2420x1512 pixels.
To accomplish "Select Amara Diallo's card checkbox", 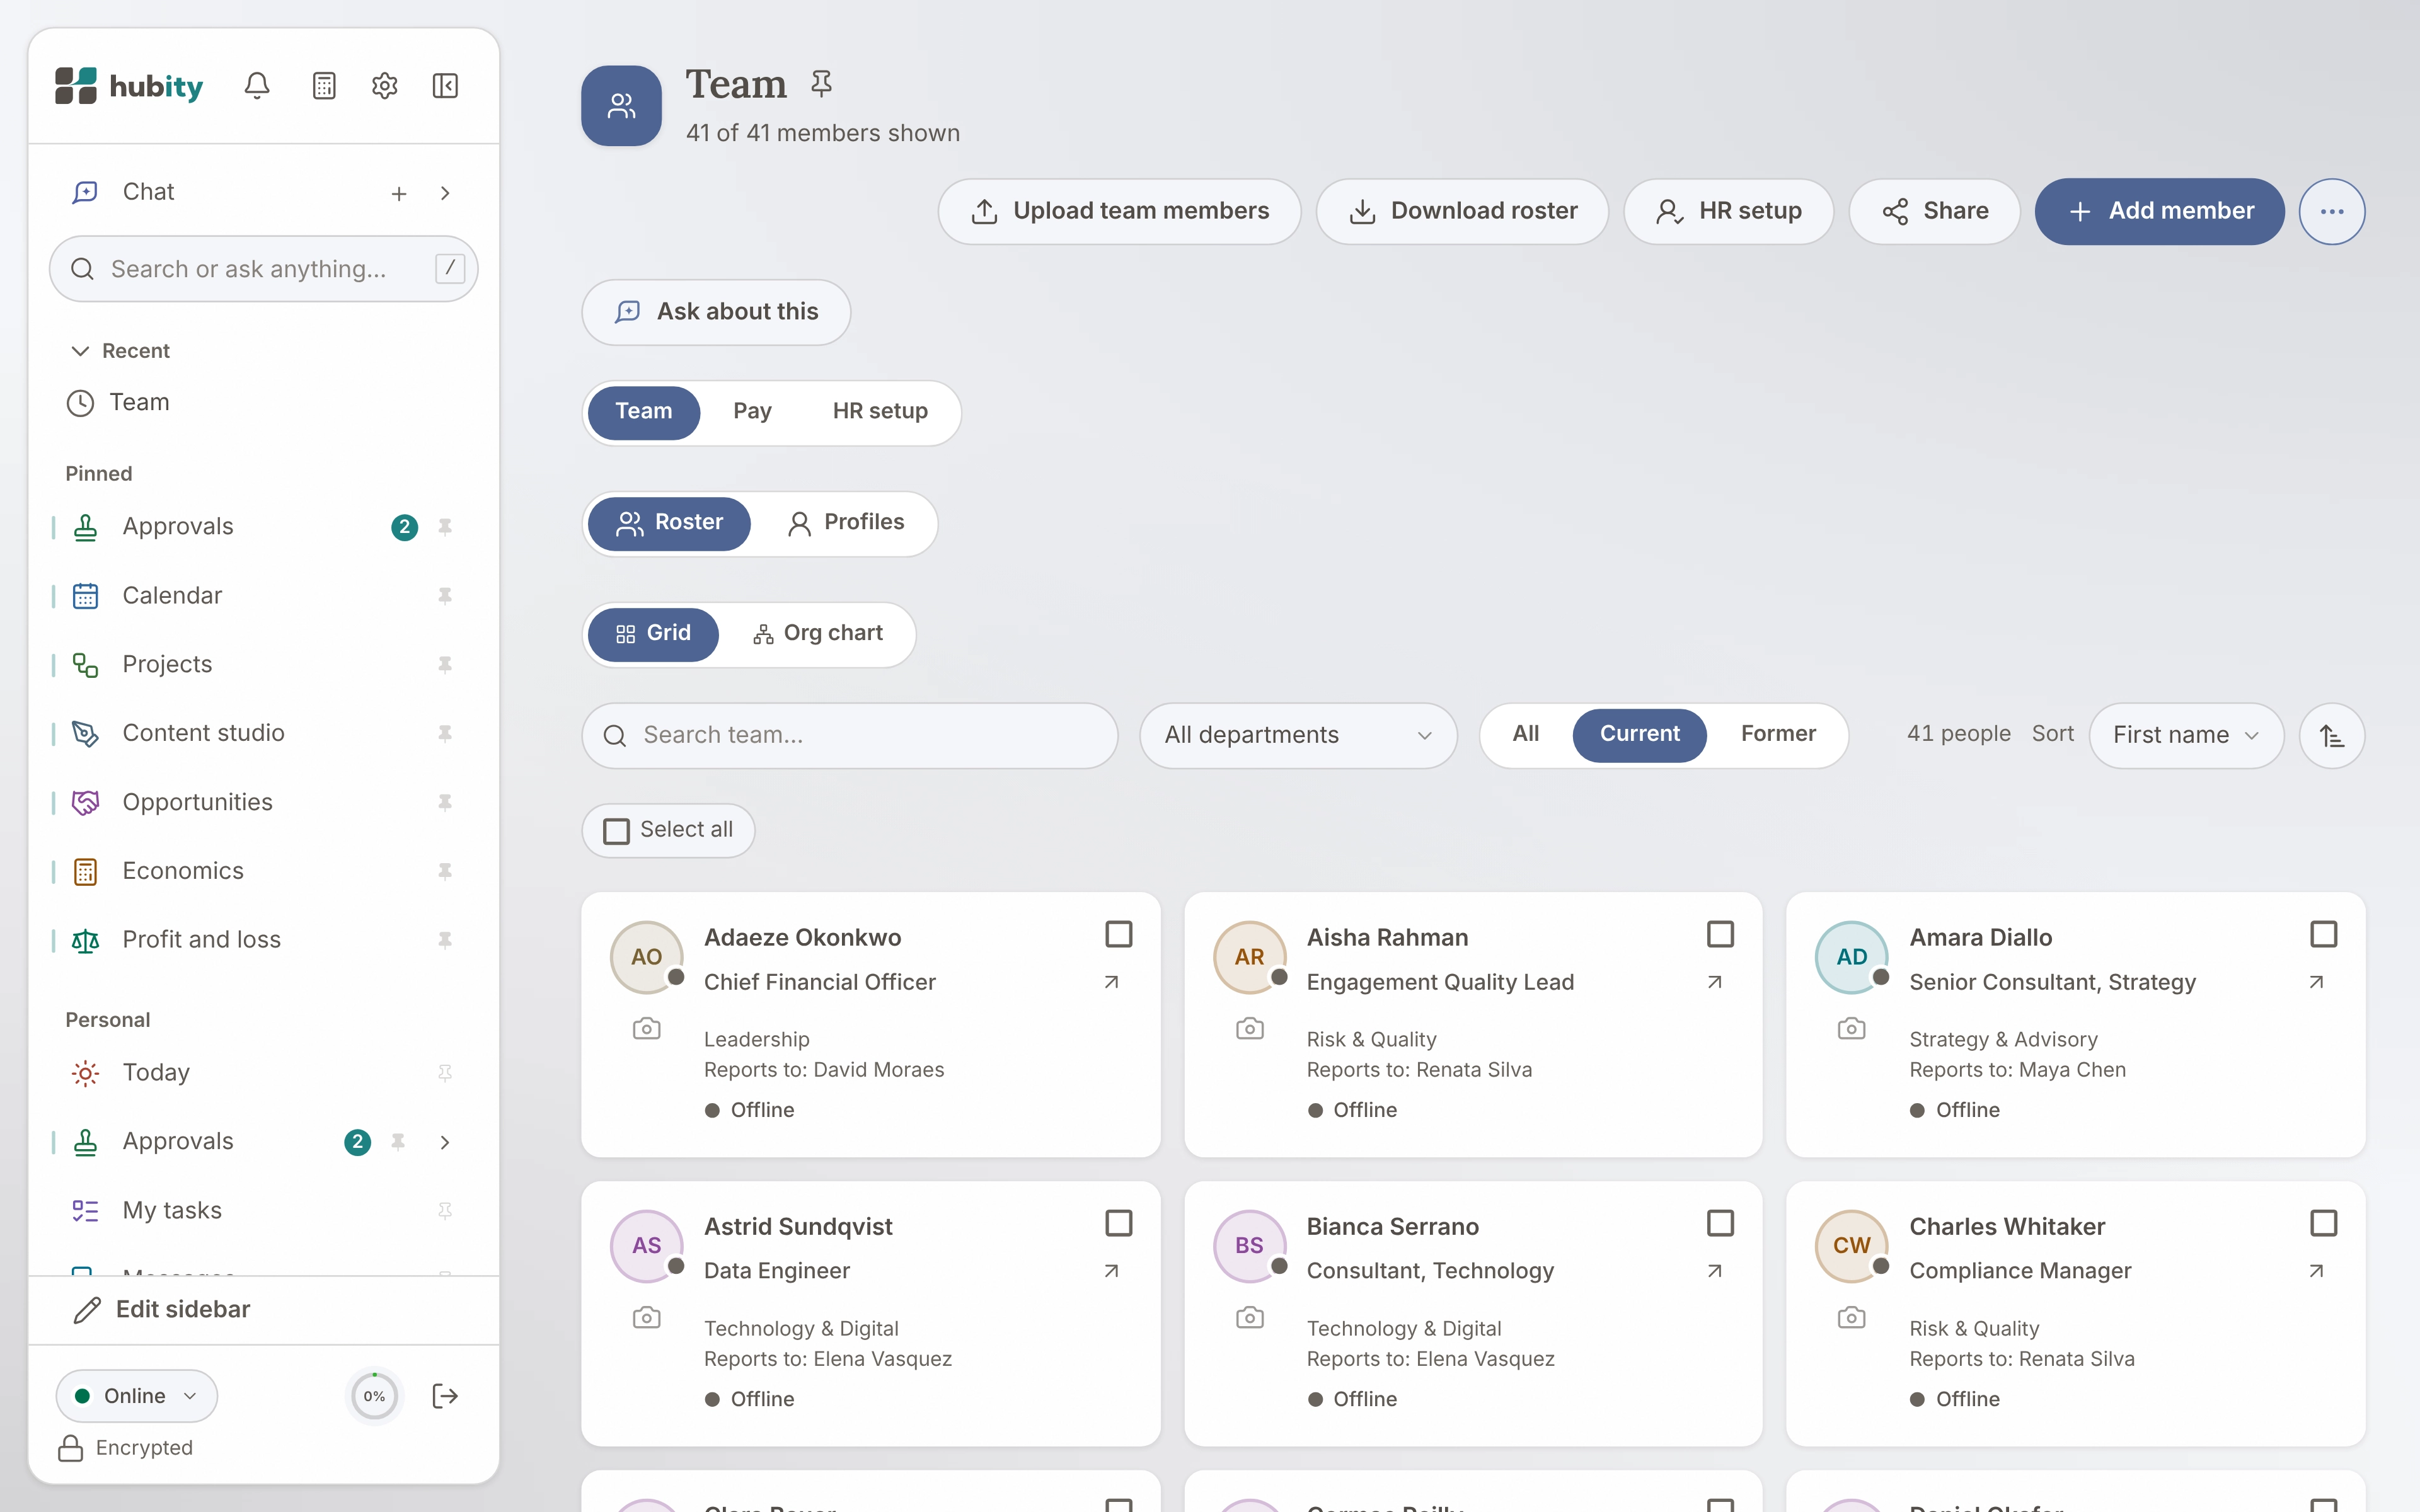I will tap(2324, 934).
